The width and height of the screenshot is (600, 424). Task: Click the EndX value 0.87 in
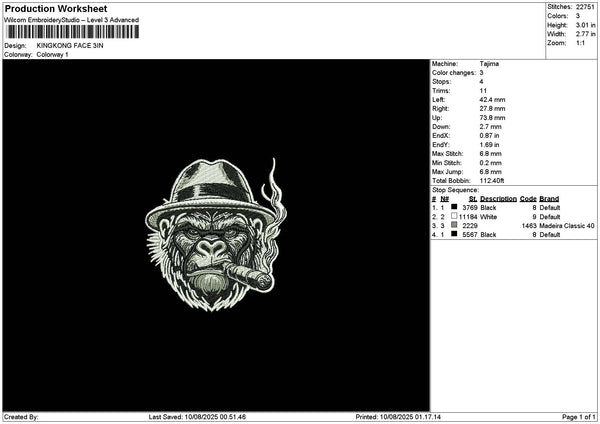click(489, 135)
